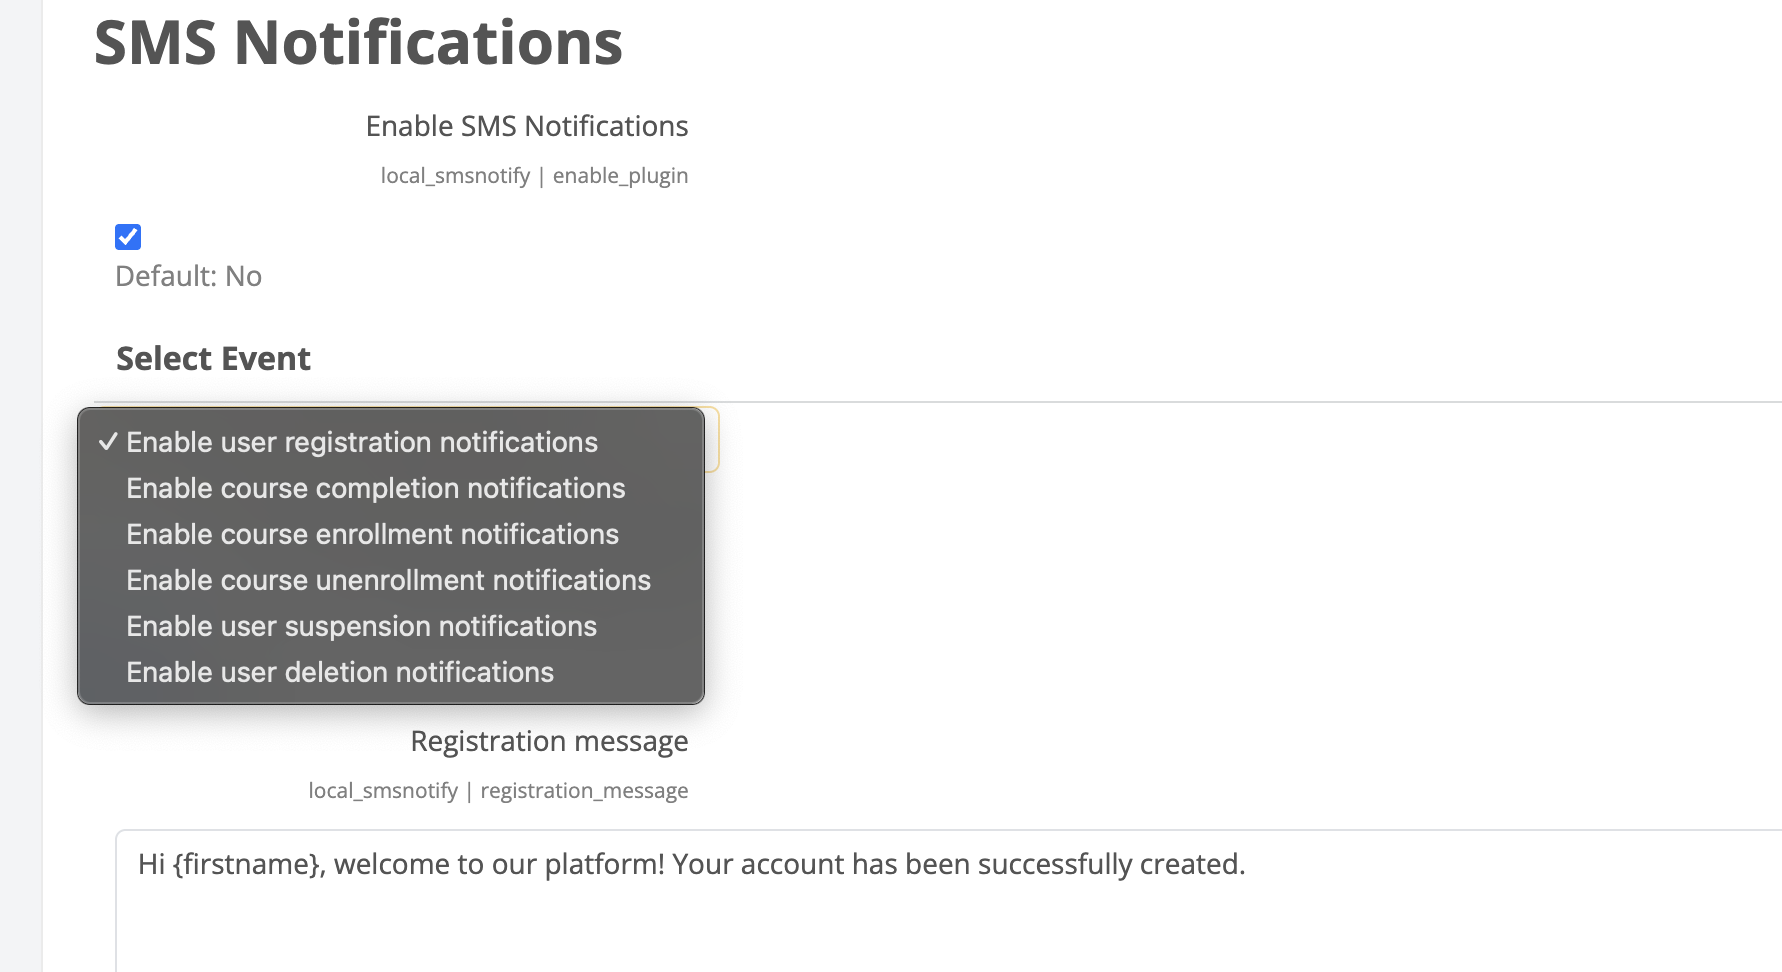Click the local_smsnotify | enable_plugin setting name
Image resolution: width=1782 pixels, height=972 pixels.
pyautogui.click(x=534, y=176)
